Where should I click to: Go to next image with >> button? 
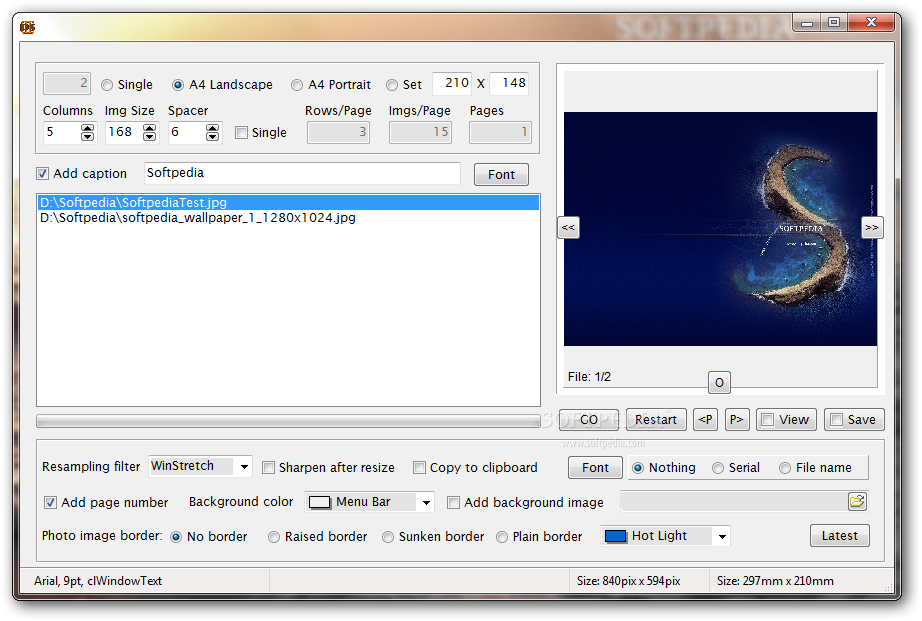(872, 228)
